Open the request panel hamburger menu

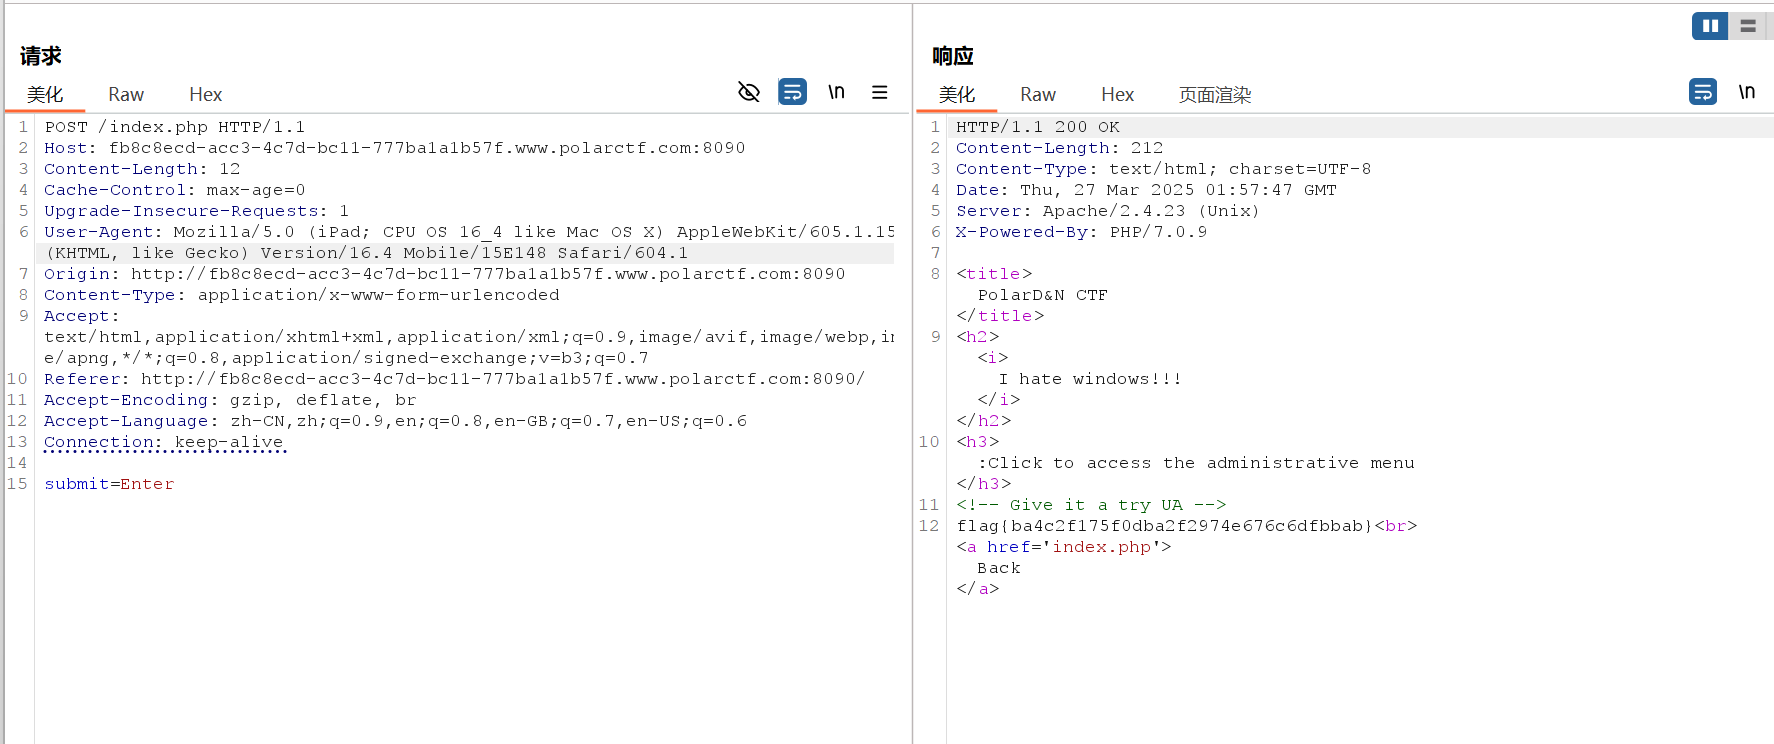(880, 92)
